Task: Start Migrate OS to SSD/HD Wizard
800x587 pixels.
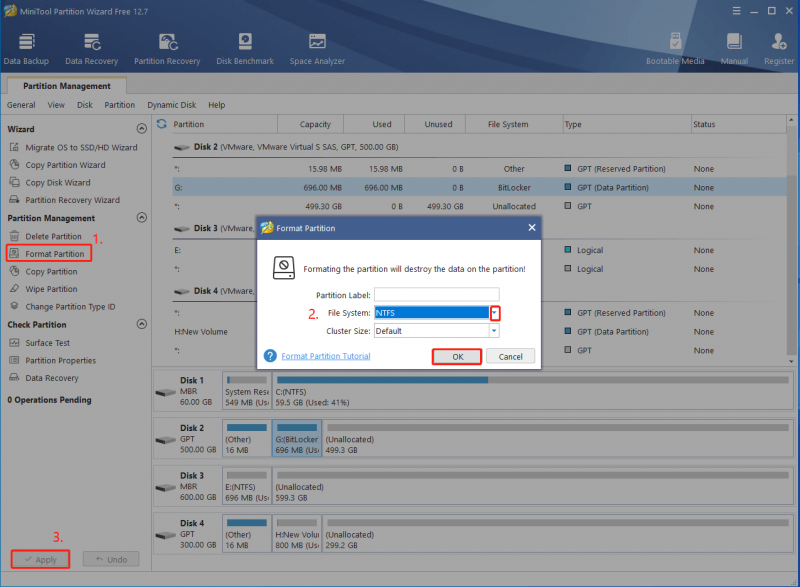Action: coord(73,147)
